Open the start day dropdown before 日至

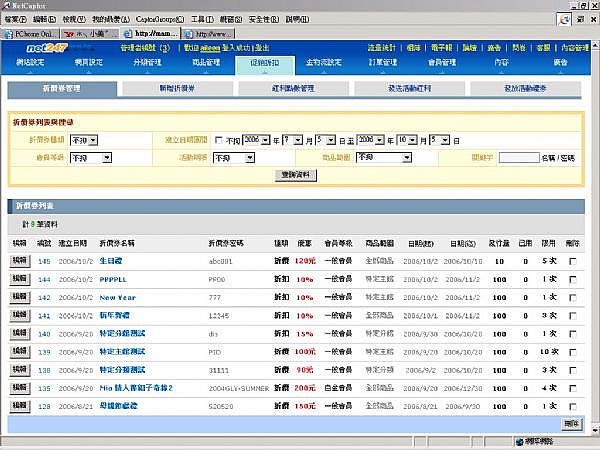click(x=326, y=140)
